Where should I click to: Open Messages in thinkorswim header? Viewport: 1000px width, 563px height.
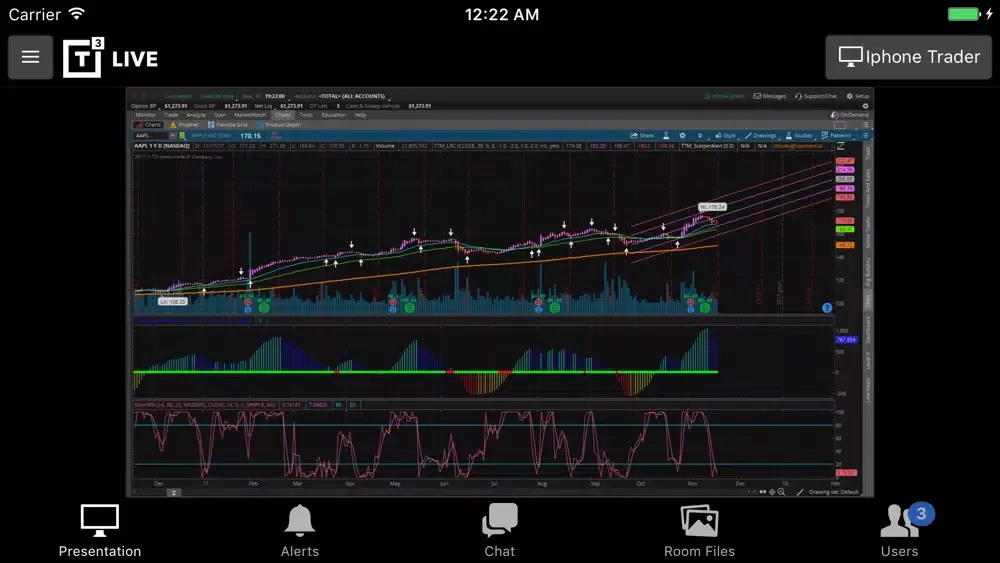[x=770, y=96]
